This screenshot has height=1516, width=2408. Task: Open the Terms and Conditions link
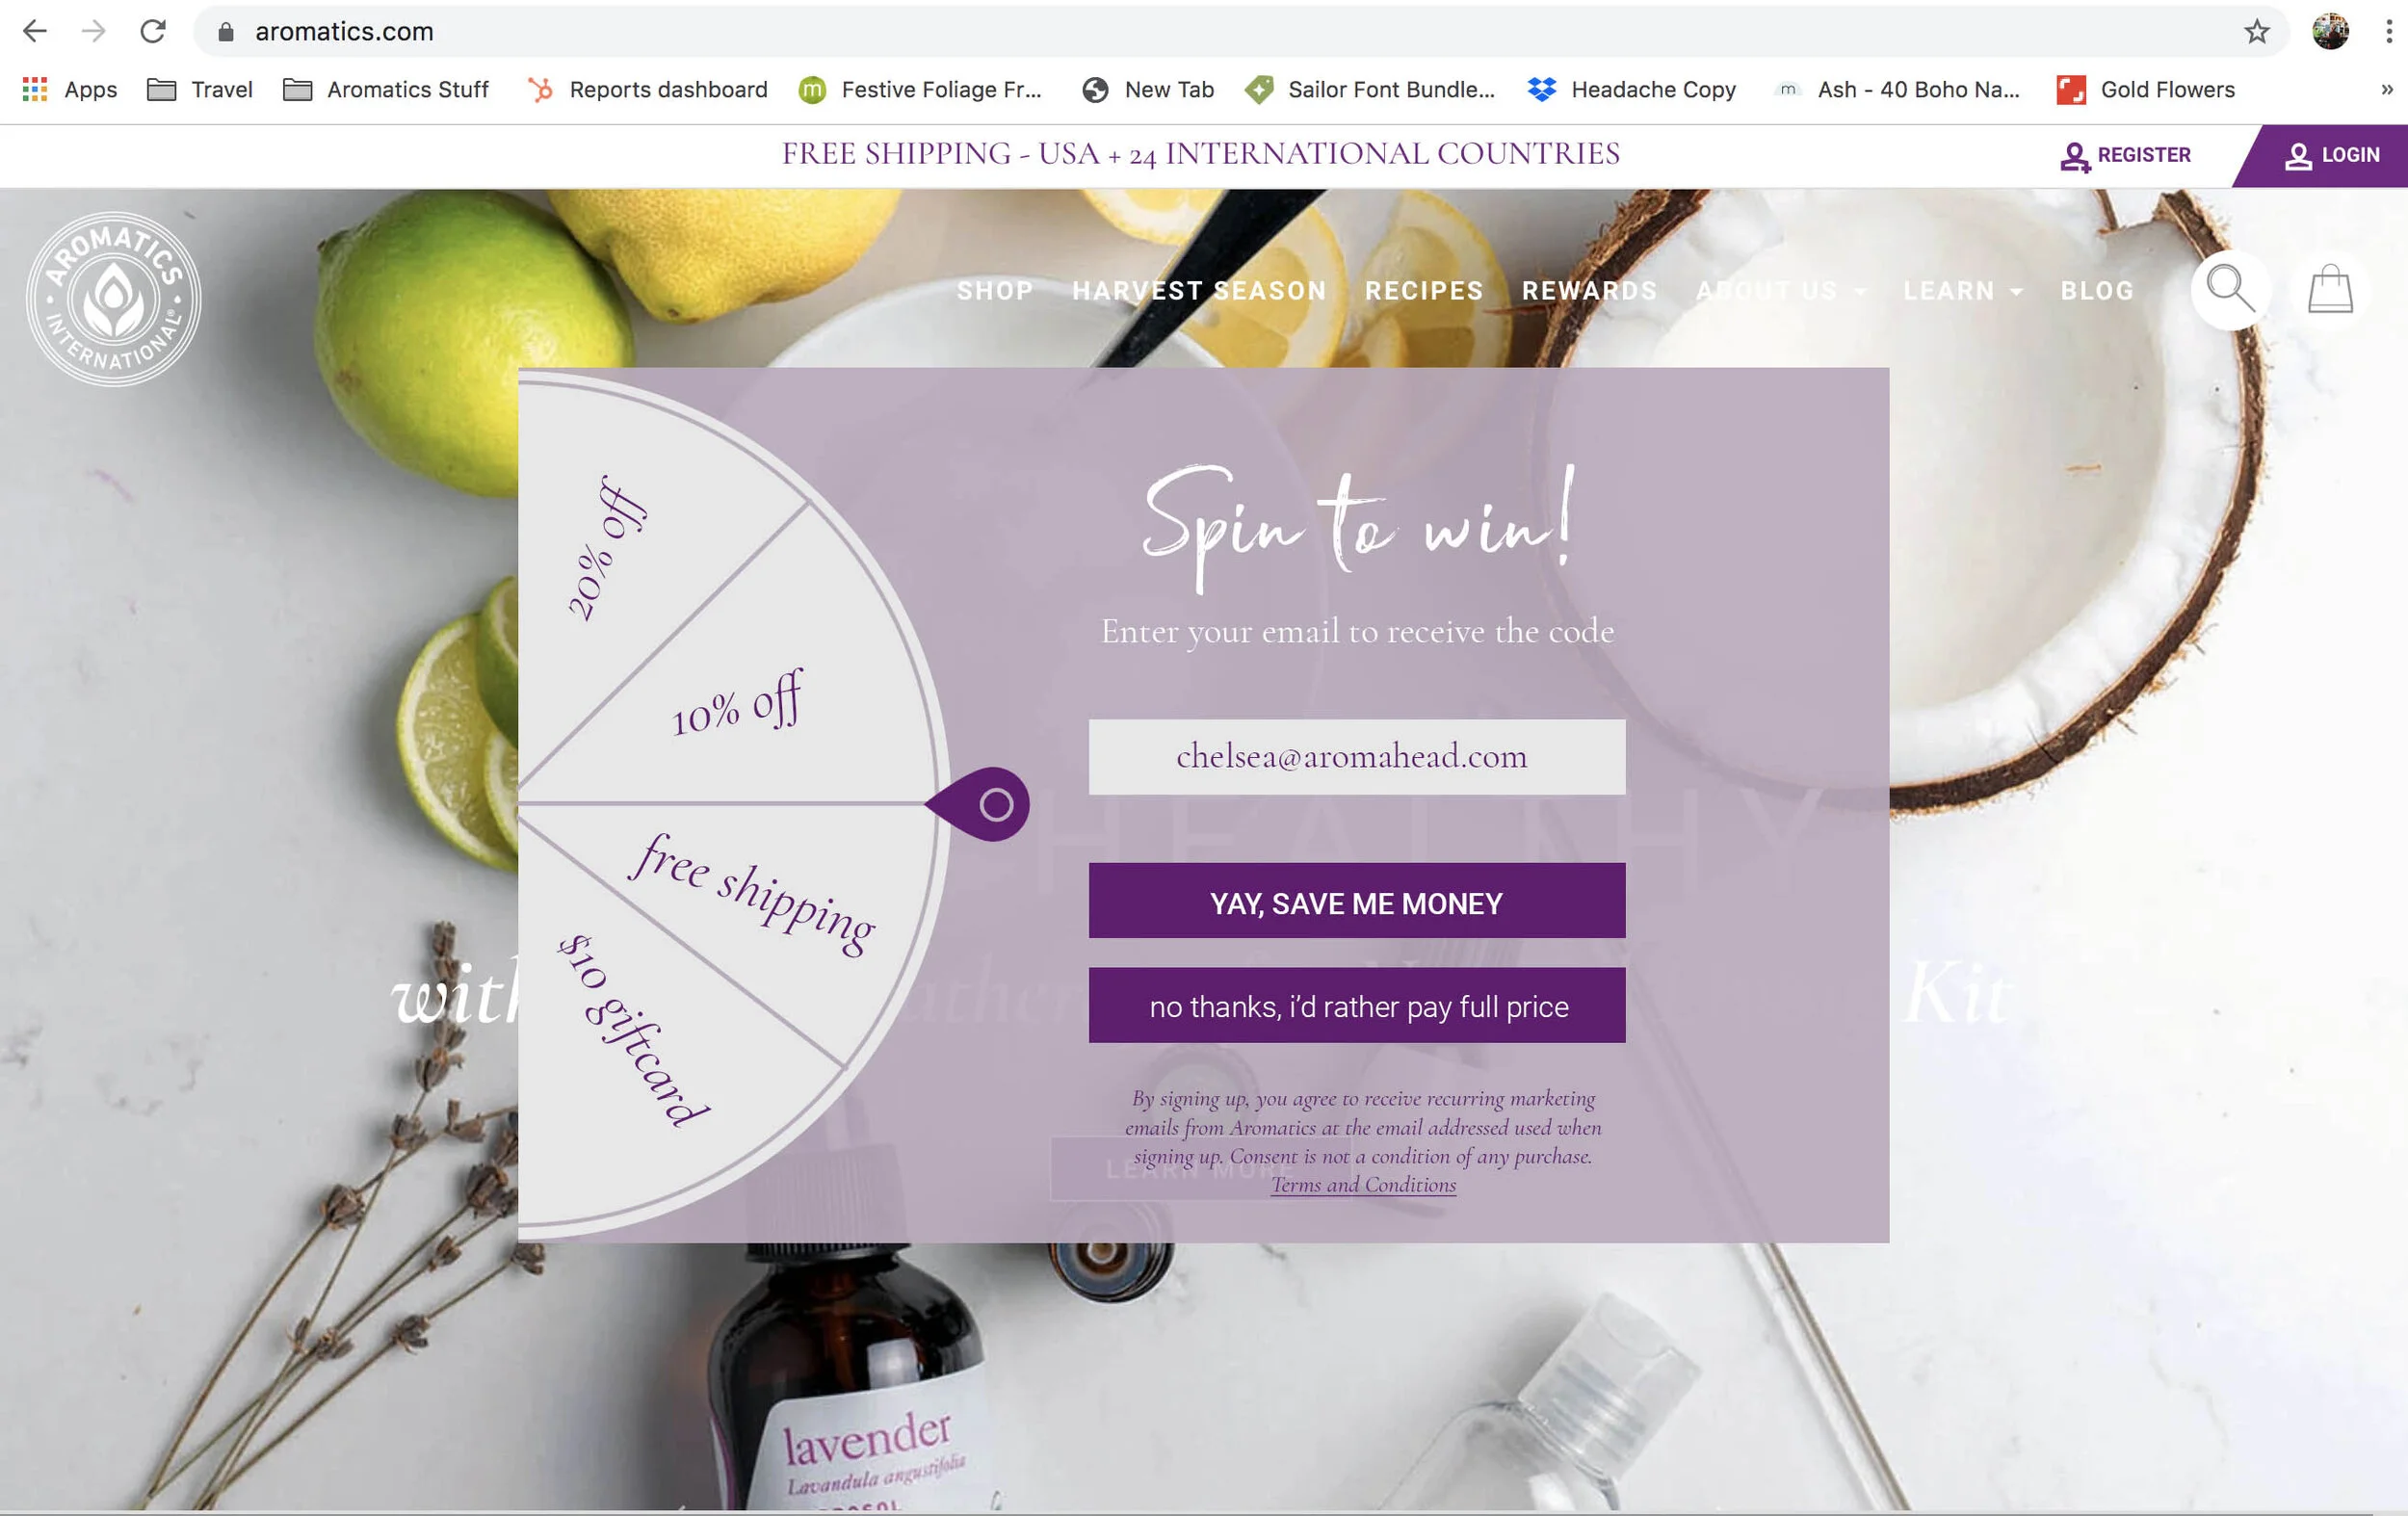pos(1362,1185)
